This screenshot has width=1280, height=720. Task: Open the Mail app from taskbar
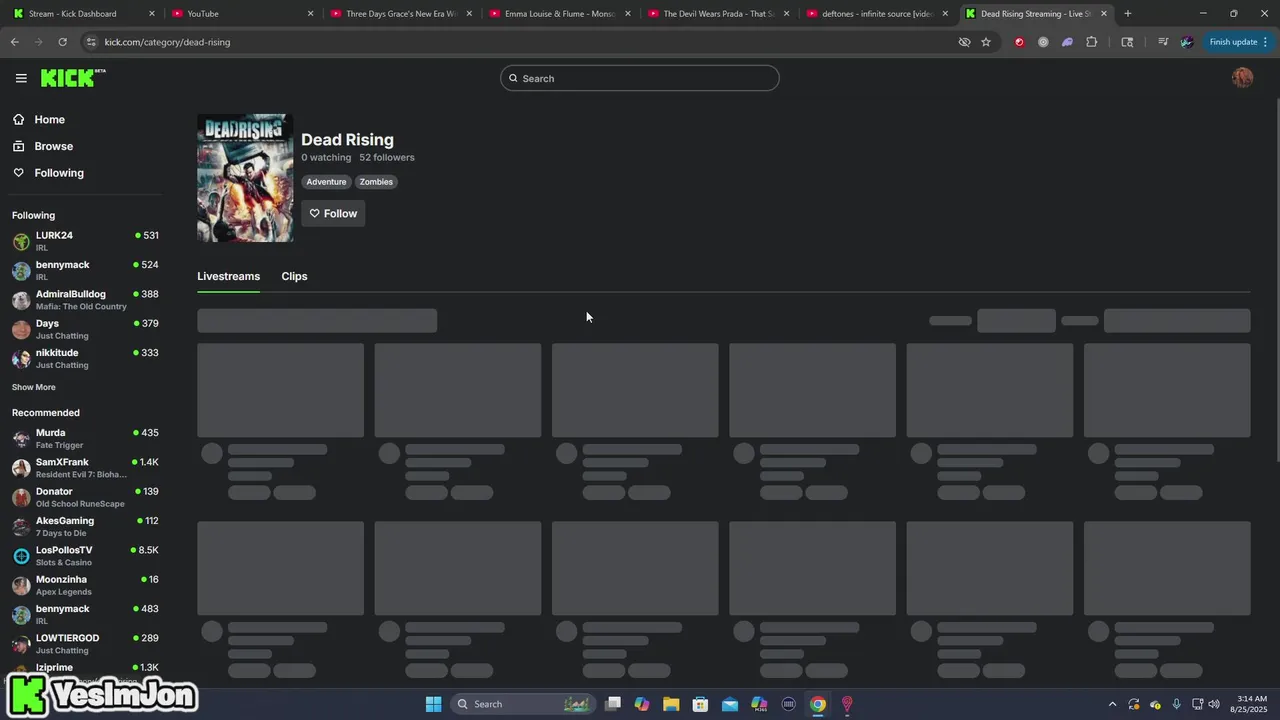(730, 704)
